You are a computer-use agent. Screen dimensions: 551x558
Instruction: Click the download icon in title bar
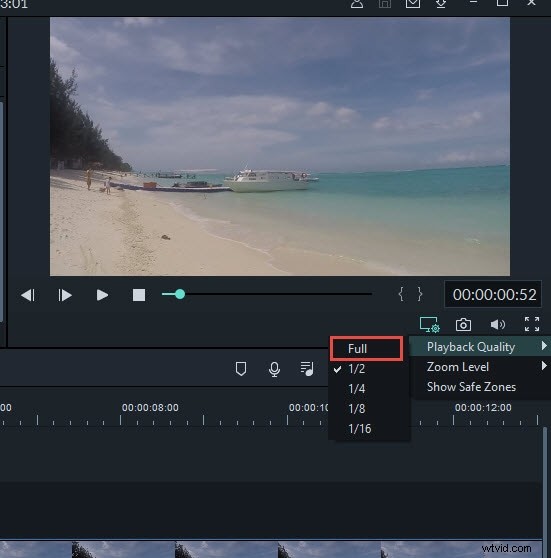[x=441, y=4]
